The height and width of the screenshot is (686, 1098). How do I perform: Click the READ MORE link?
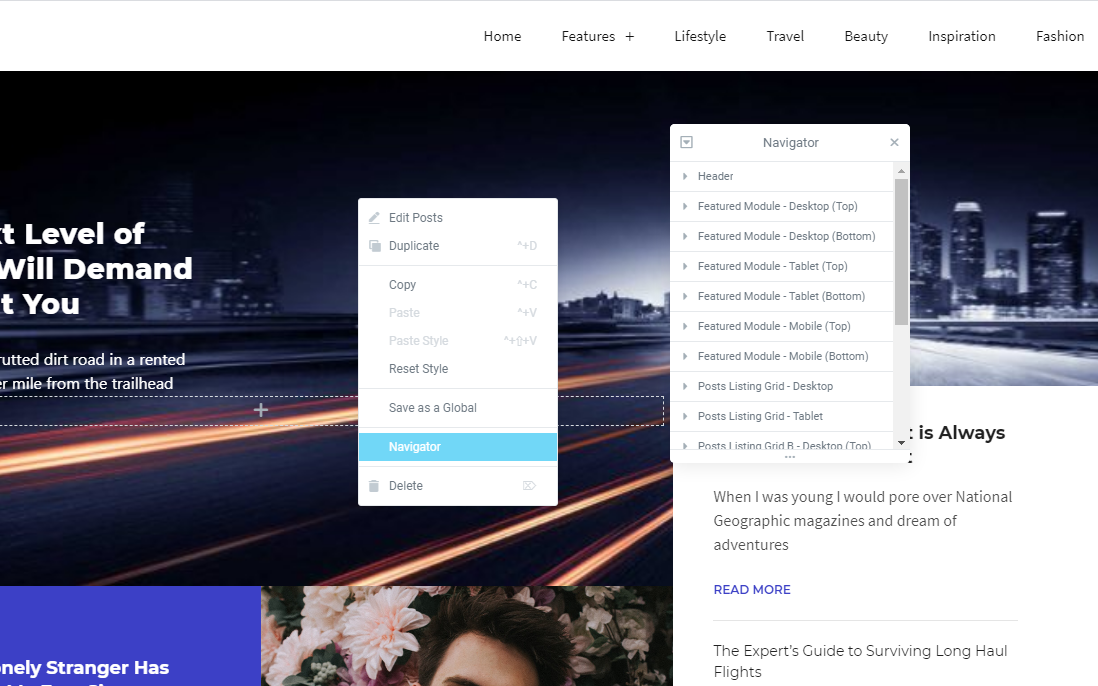(x=752, y=590)
